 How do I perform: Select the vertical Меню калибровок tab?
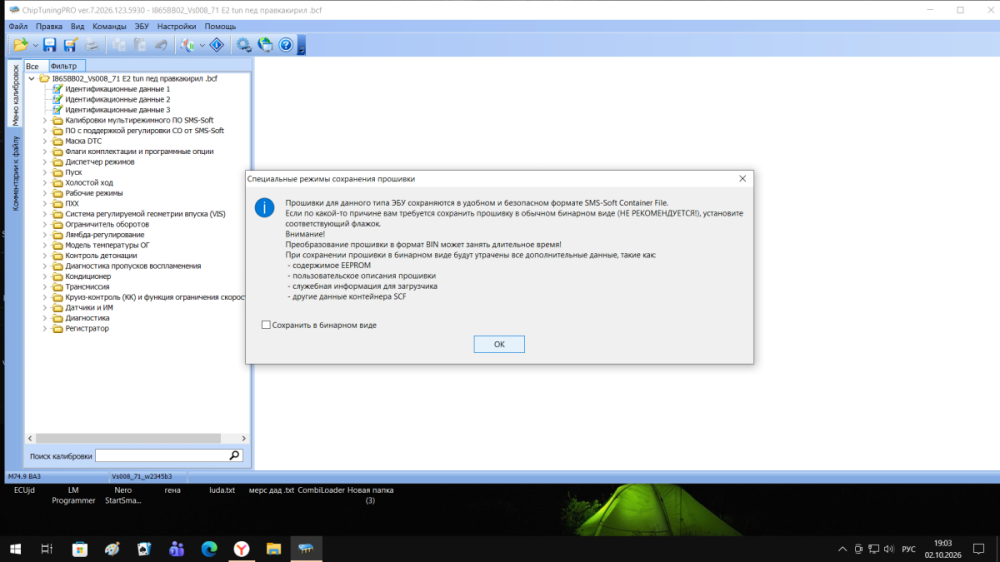pyautogui.click(x=15, y=94)
